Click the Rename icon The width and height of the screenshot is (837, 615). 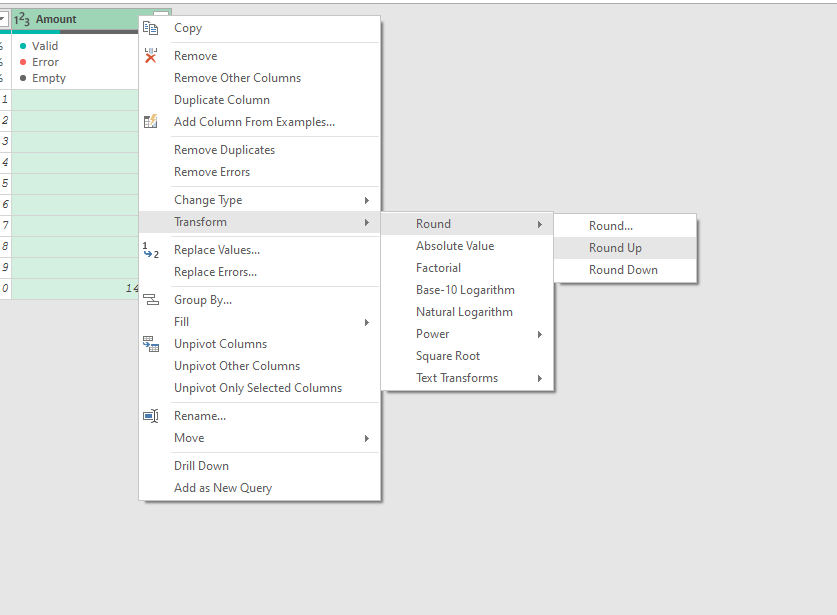(151, 416)
